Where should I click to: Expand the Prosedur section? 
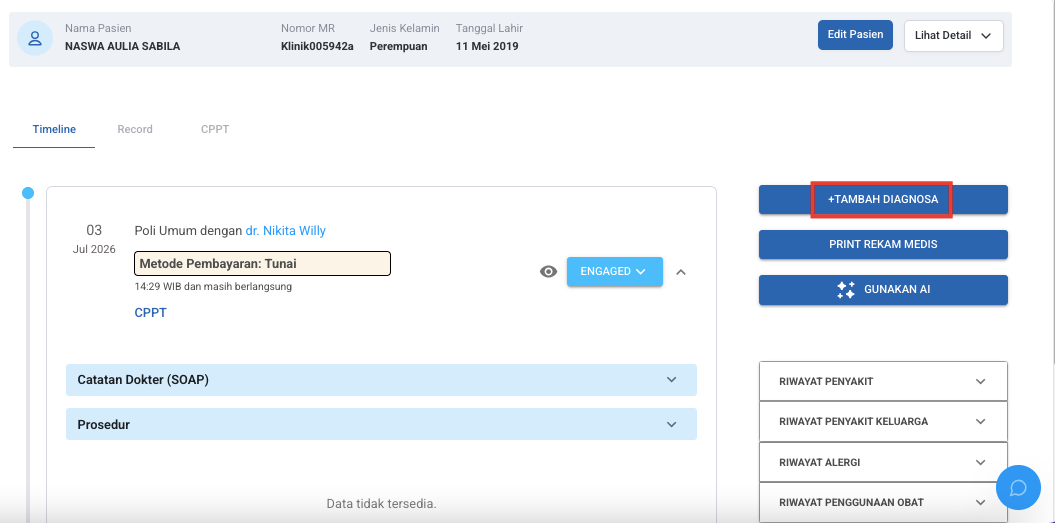[x=381, y=425]
